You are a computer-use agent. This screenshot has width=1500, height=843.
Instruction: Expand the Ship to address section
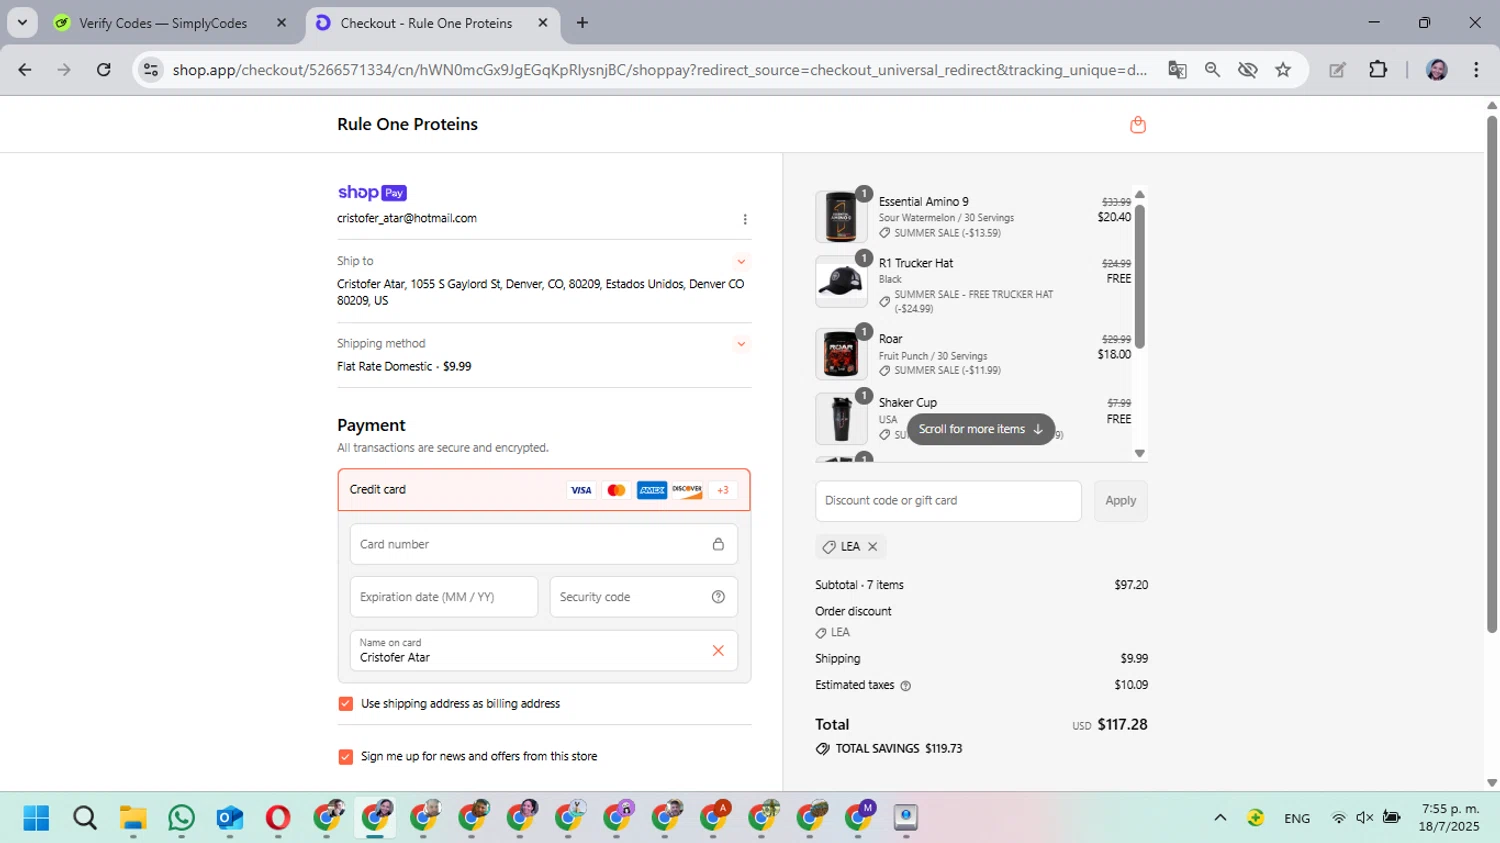tap(741, 262)
